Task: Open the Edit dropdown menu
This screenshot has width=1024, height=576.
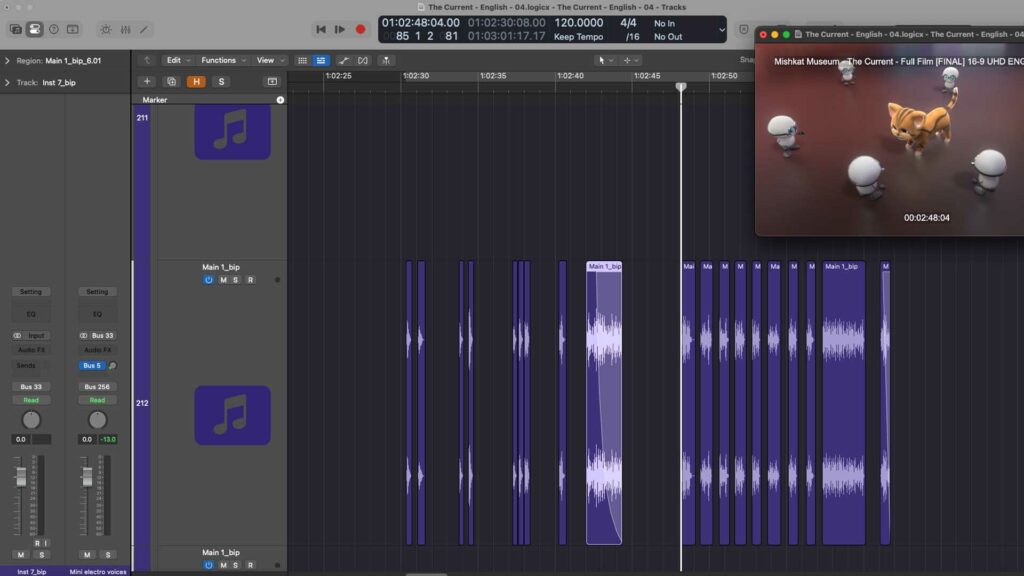Action: pos(178,60)
